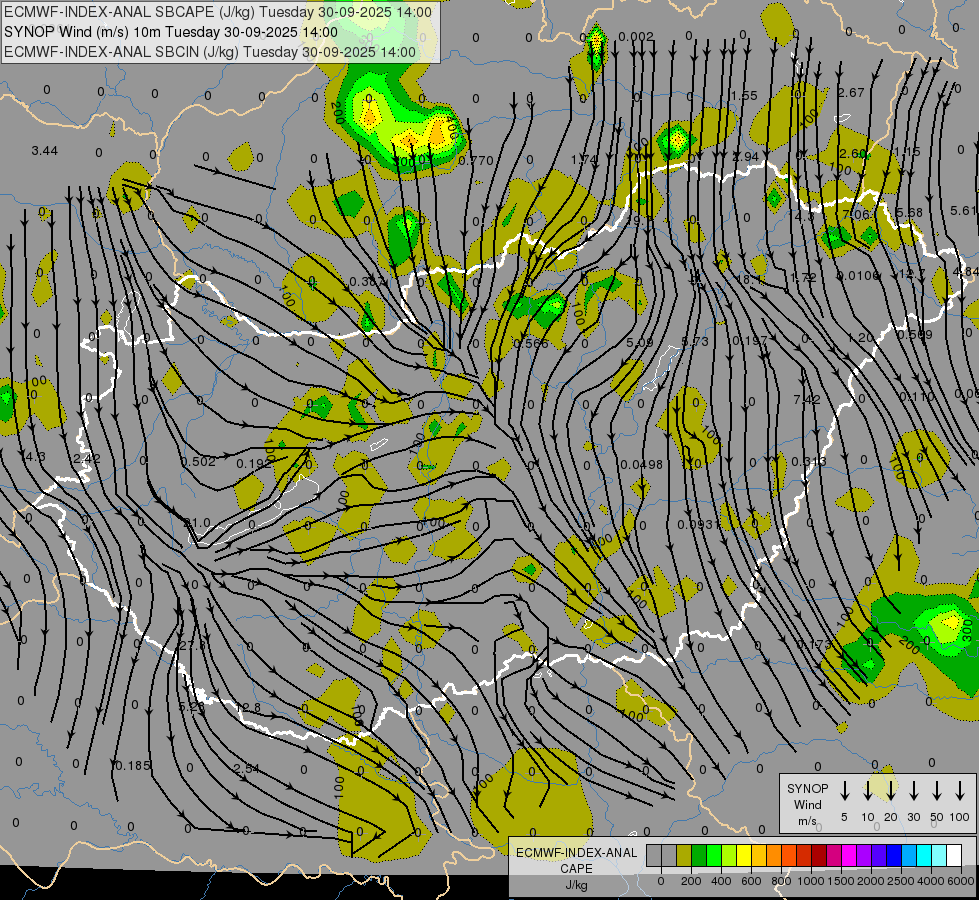Click the map value '2.42'
The image size is (979, 900).
87,458
